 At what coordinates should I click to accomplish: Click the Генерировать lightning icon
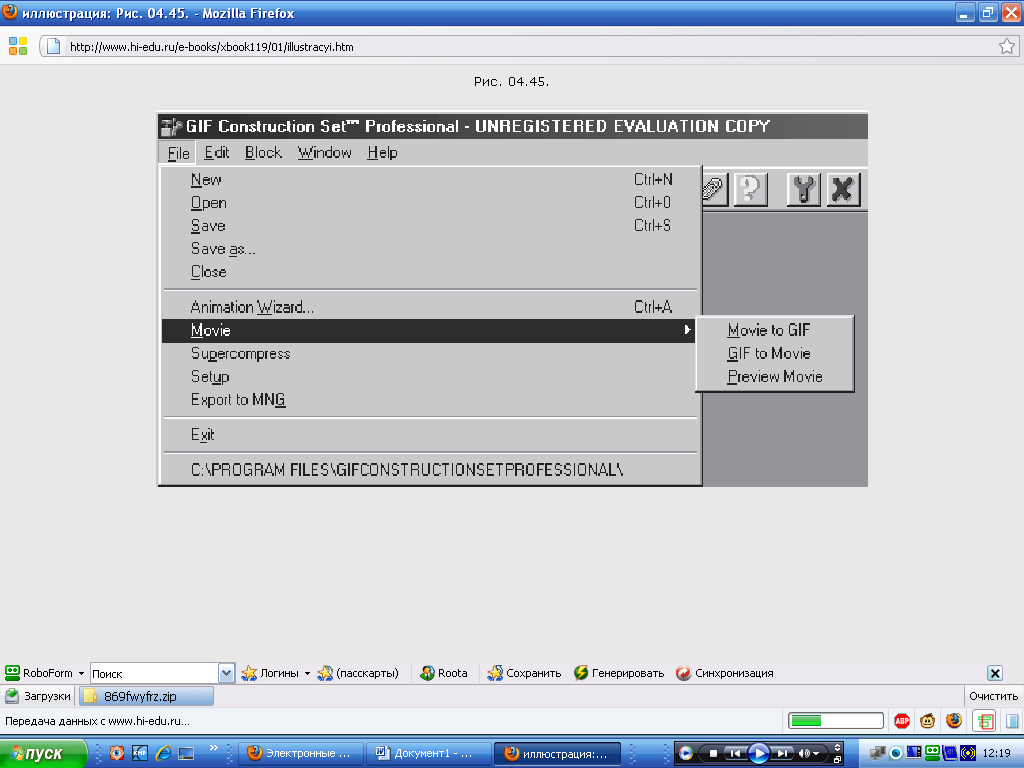(x=581, y=673)
